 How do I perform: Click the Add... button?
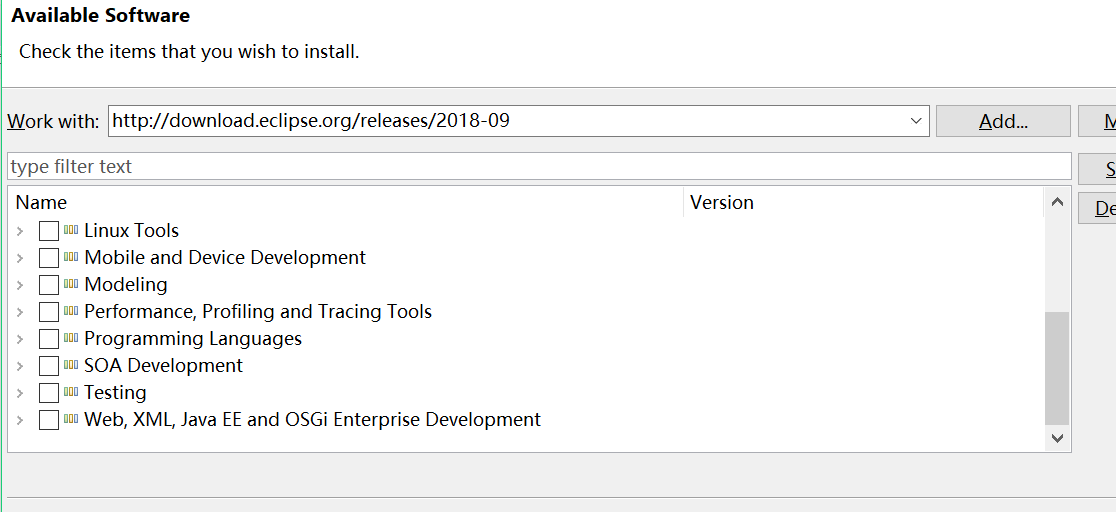pos(1003,121)
